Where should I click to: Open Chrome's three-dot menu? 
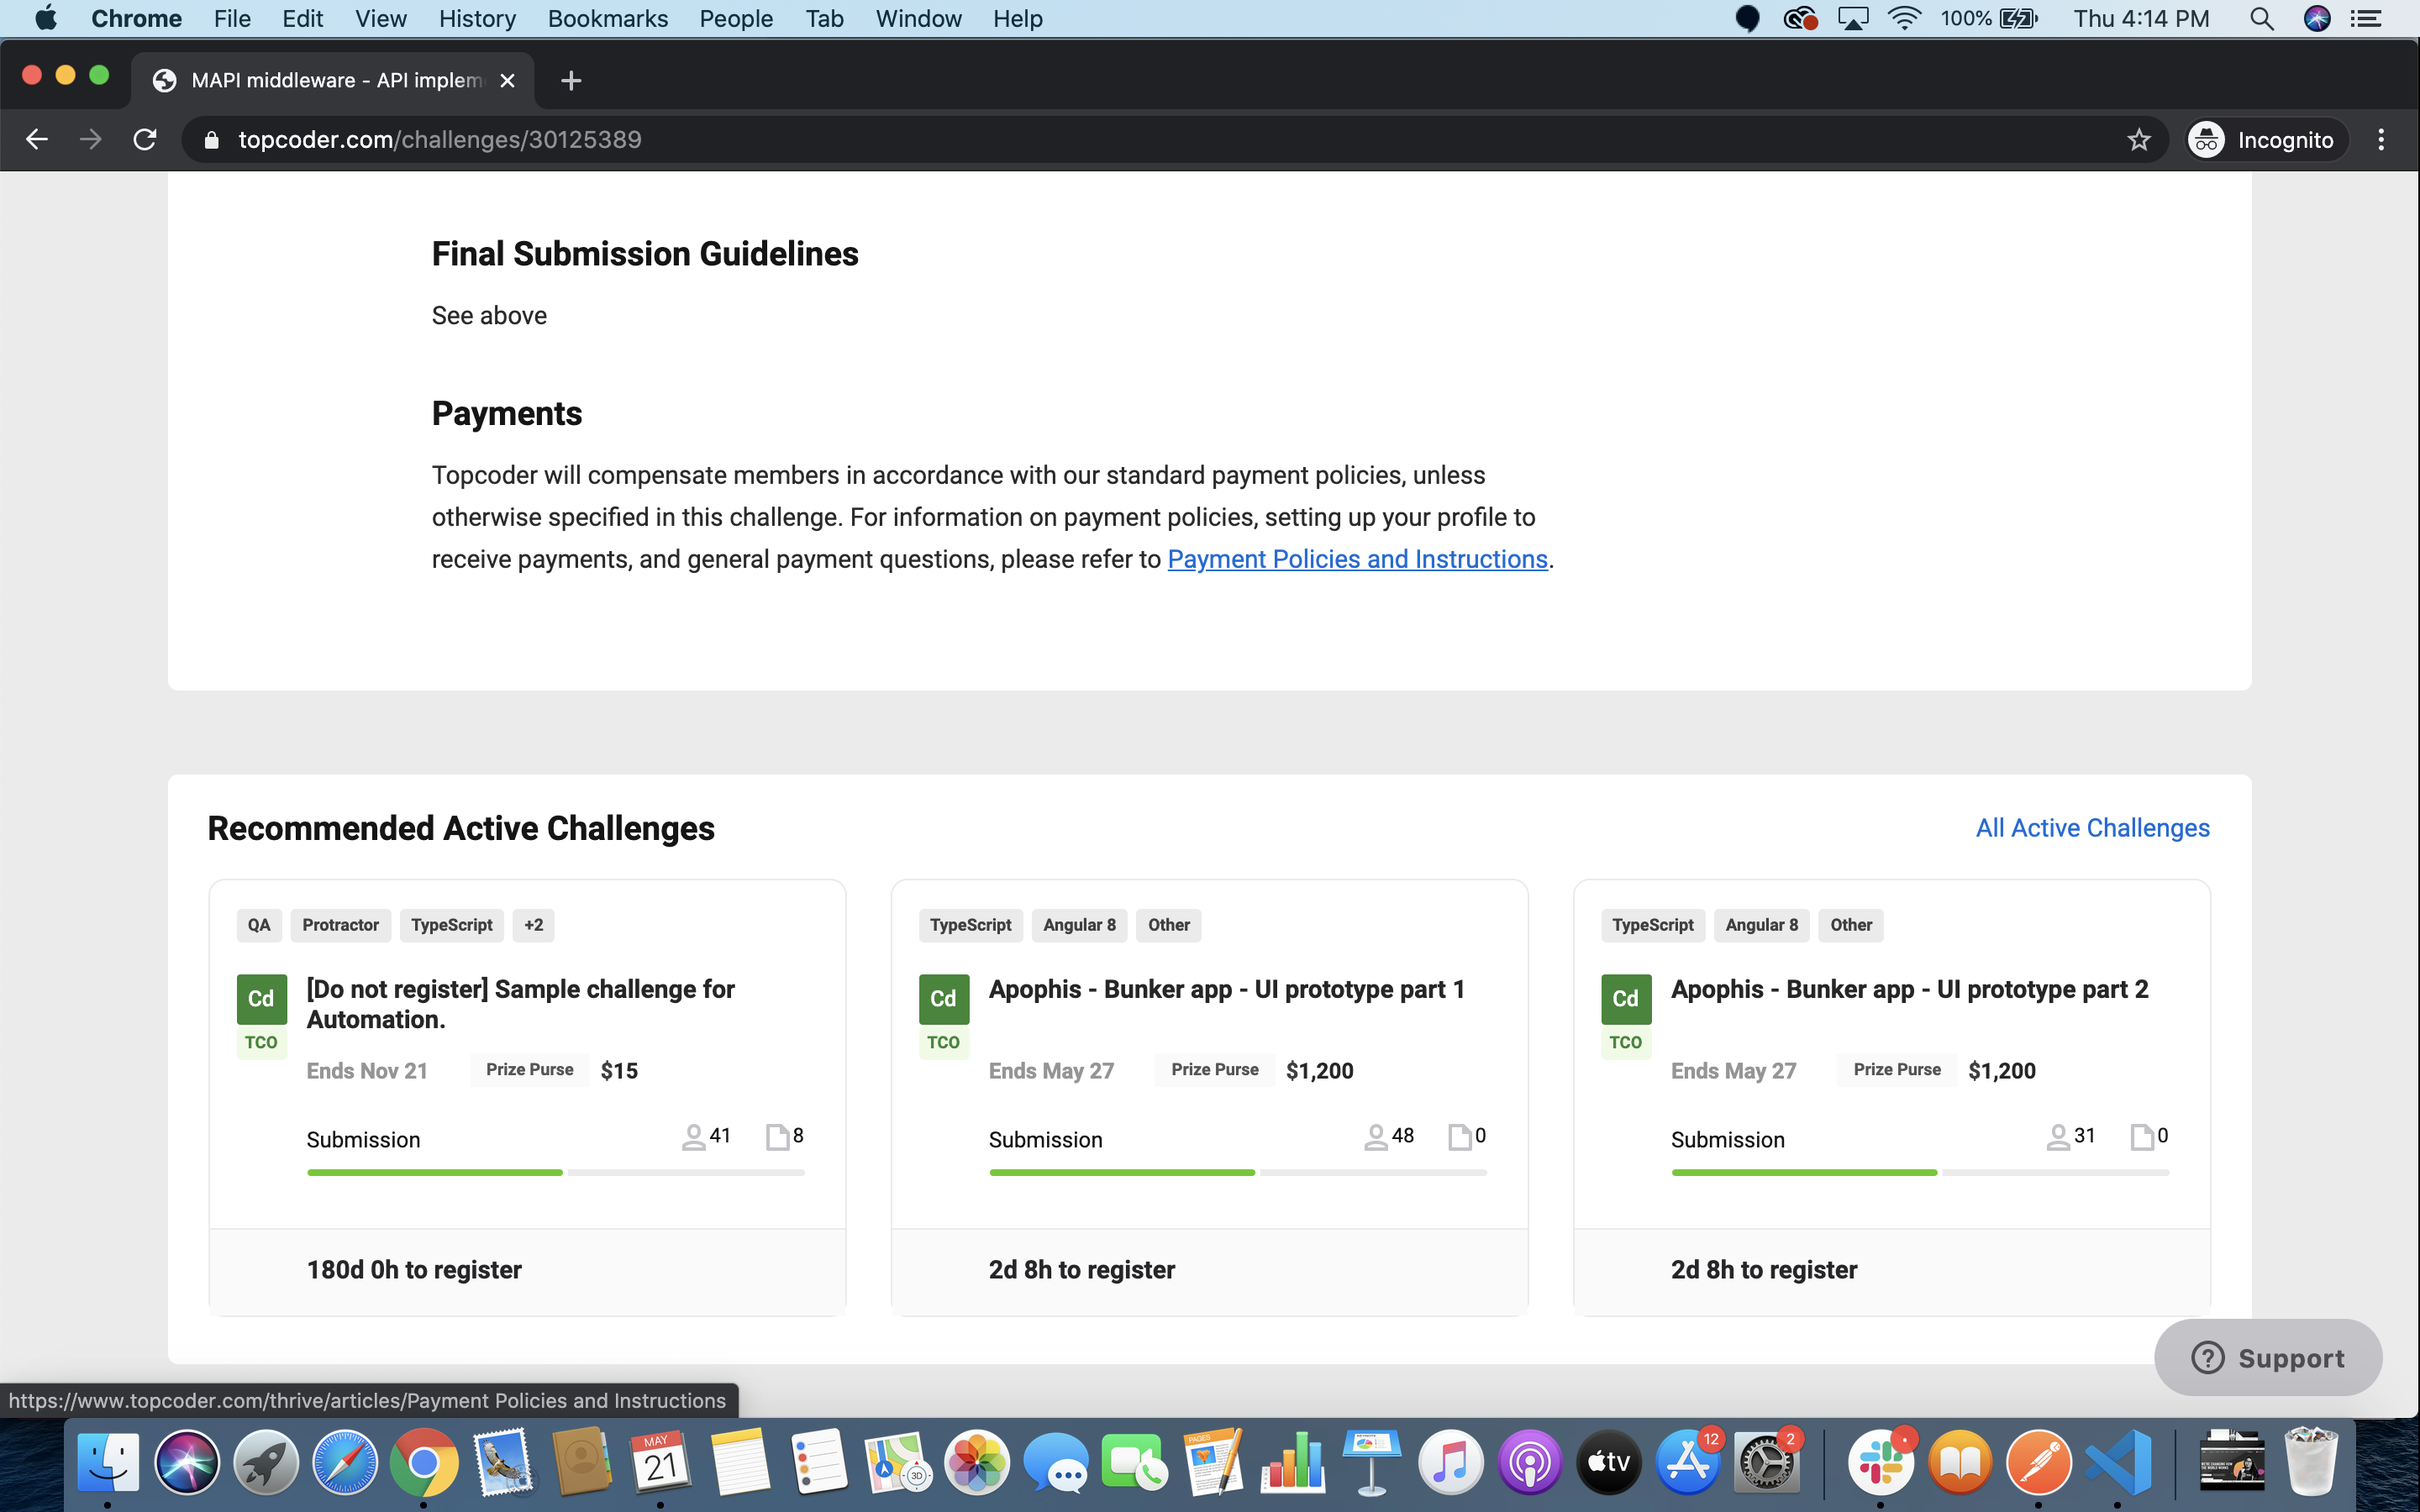(2381, 140)
